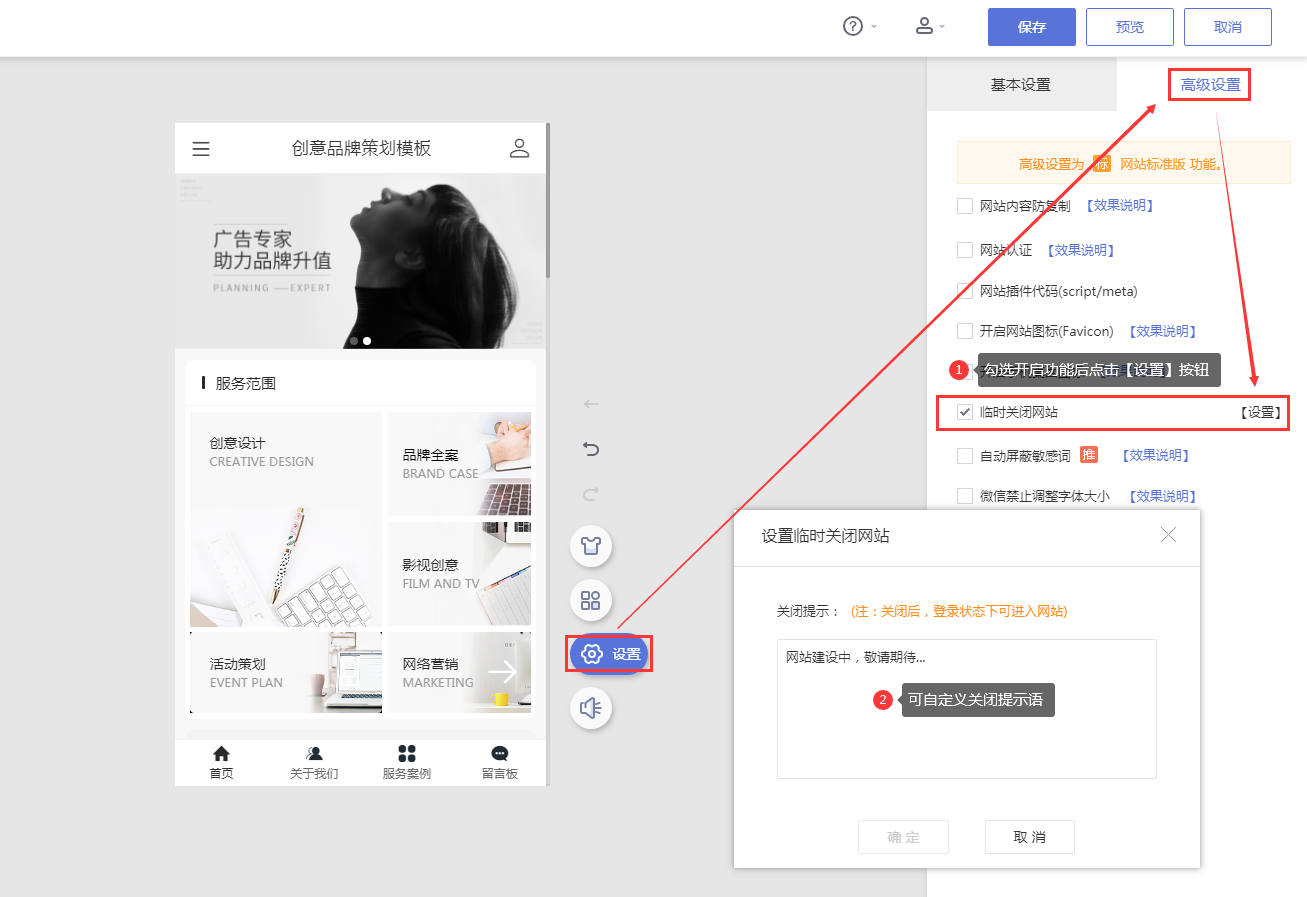This screenshot has height=897, width=1307.
Task: Open 效果说明 link for Favicon
Action: tap(1162, 331)
